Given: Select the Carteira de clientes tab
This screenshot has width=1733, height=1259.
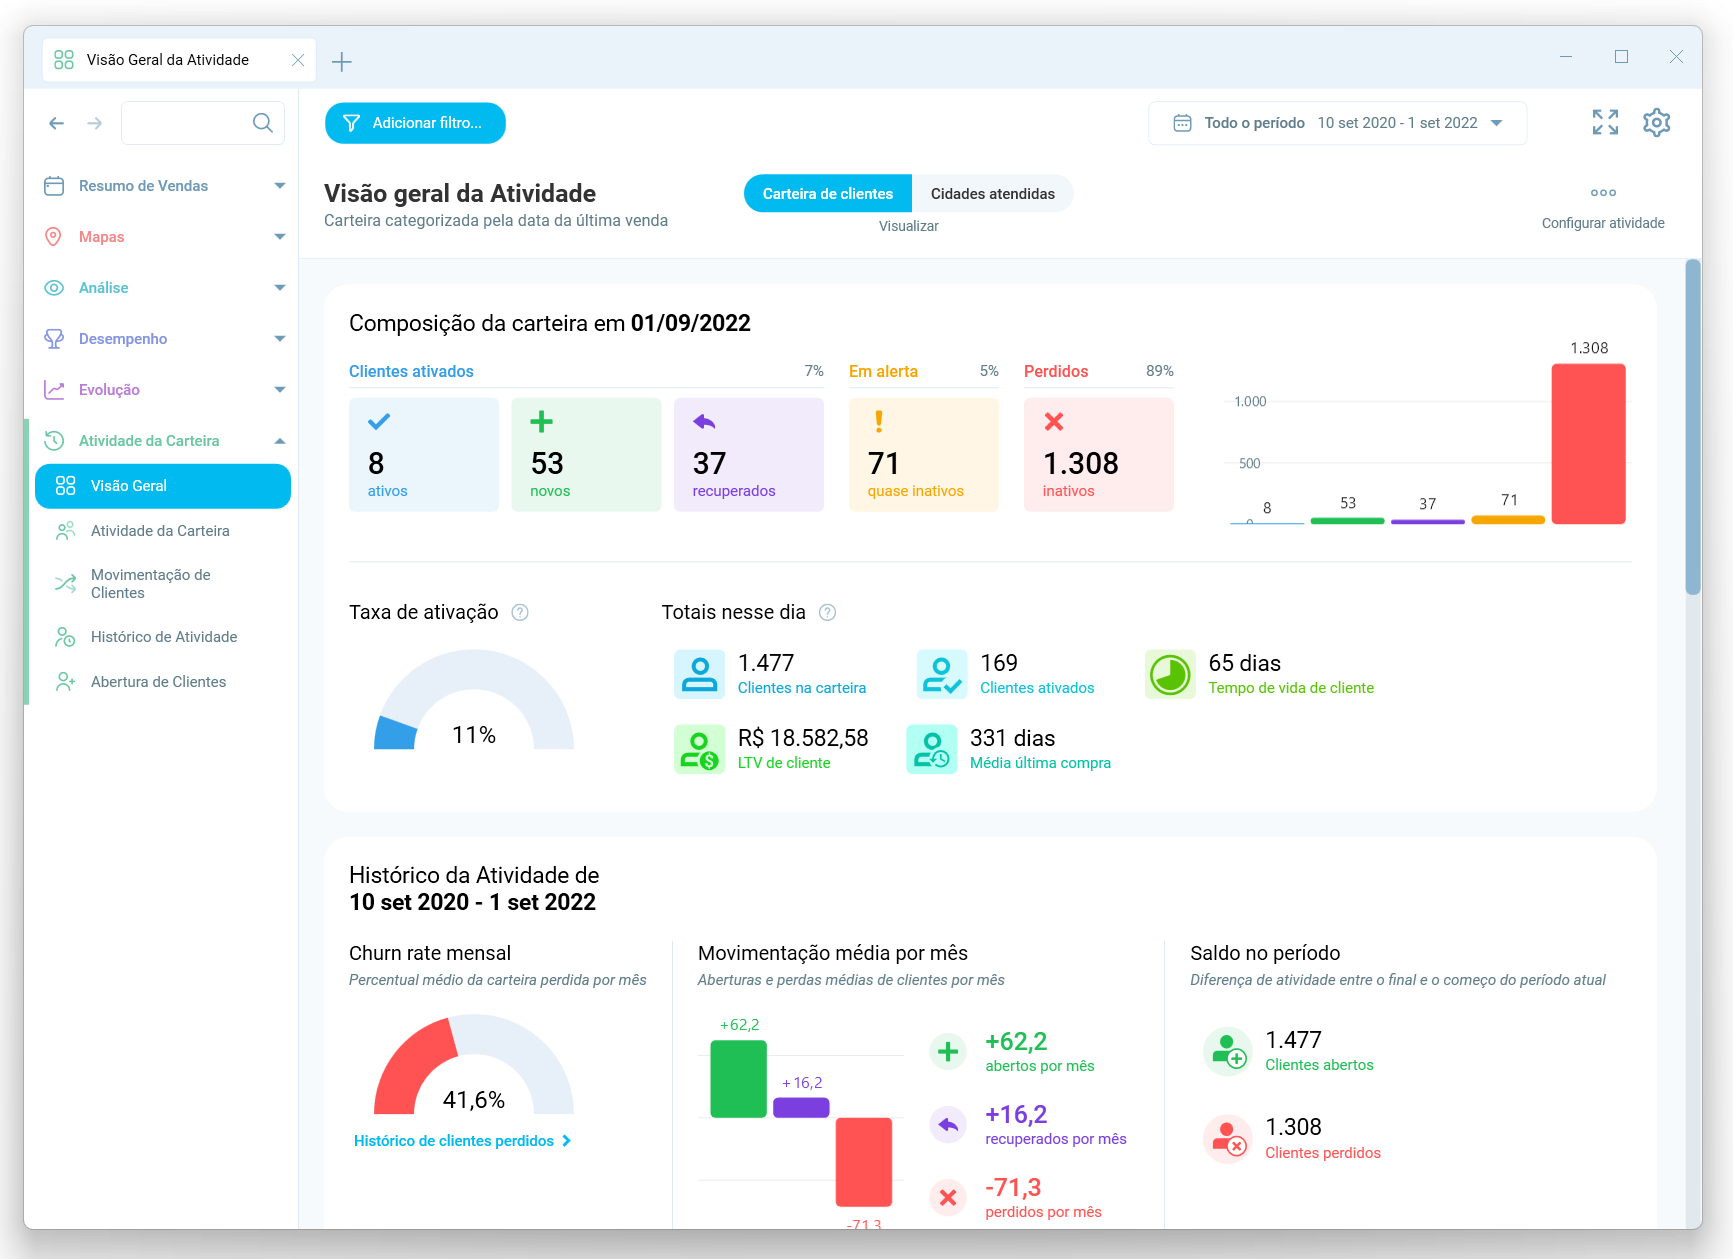Looking at the screenshot, I should 827,193.
